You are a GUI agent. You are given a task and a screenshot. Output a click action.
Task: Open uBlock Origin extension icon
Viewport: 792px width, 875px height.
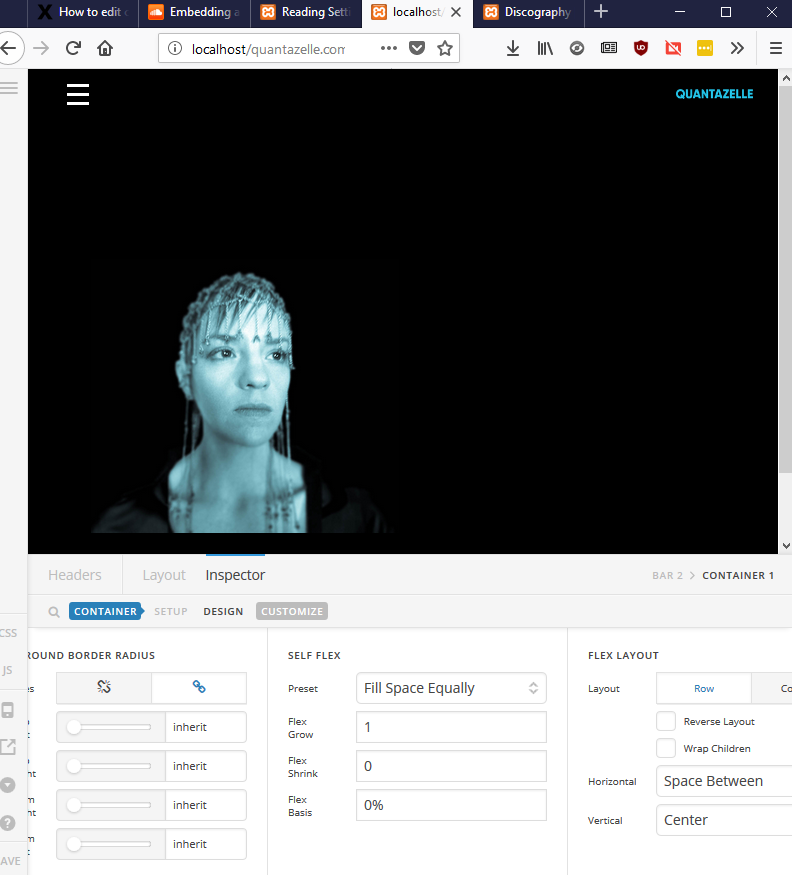tap(641, 48)
